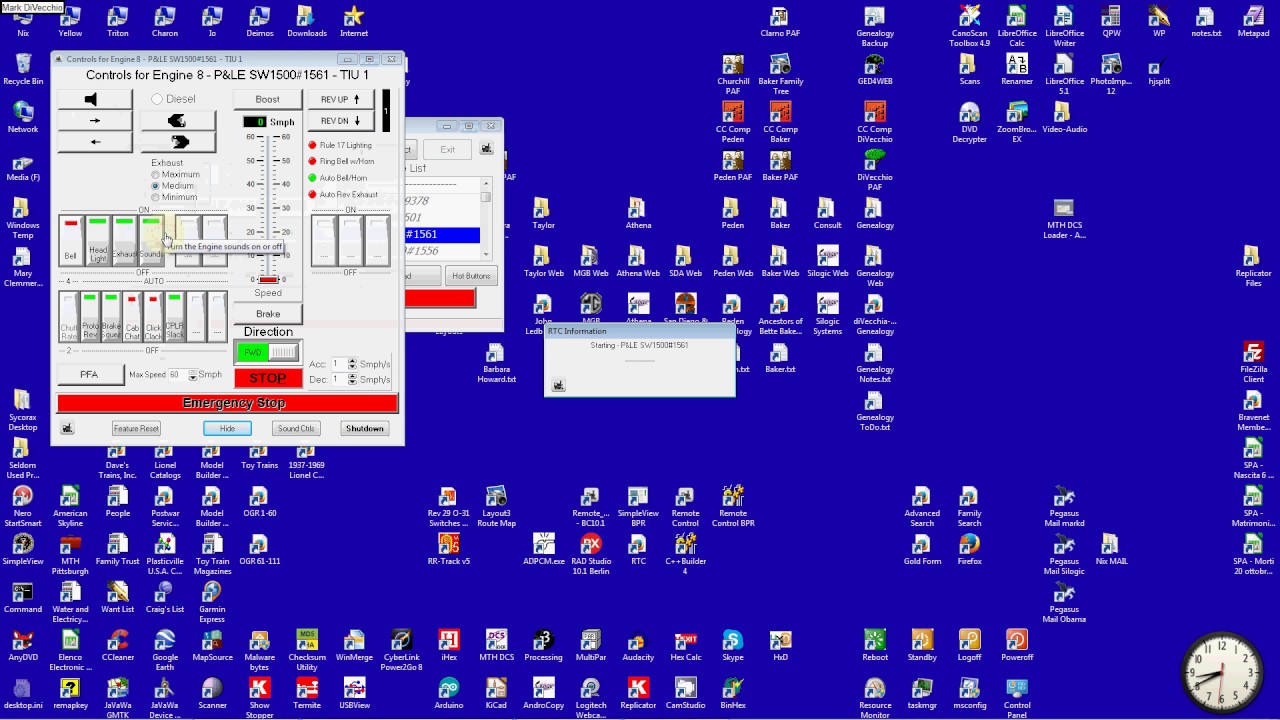Image resolution: width=1280 pixels, height=720 pixels.
Task: Open the MTH DCS Loader desktop icon
Action: [x=1064, y=220]
